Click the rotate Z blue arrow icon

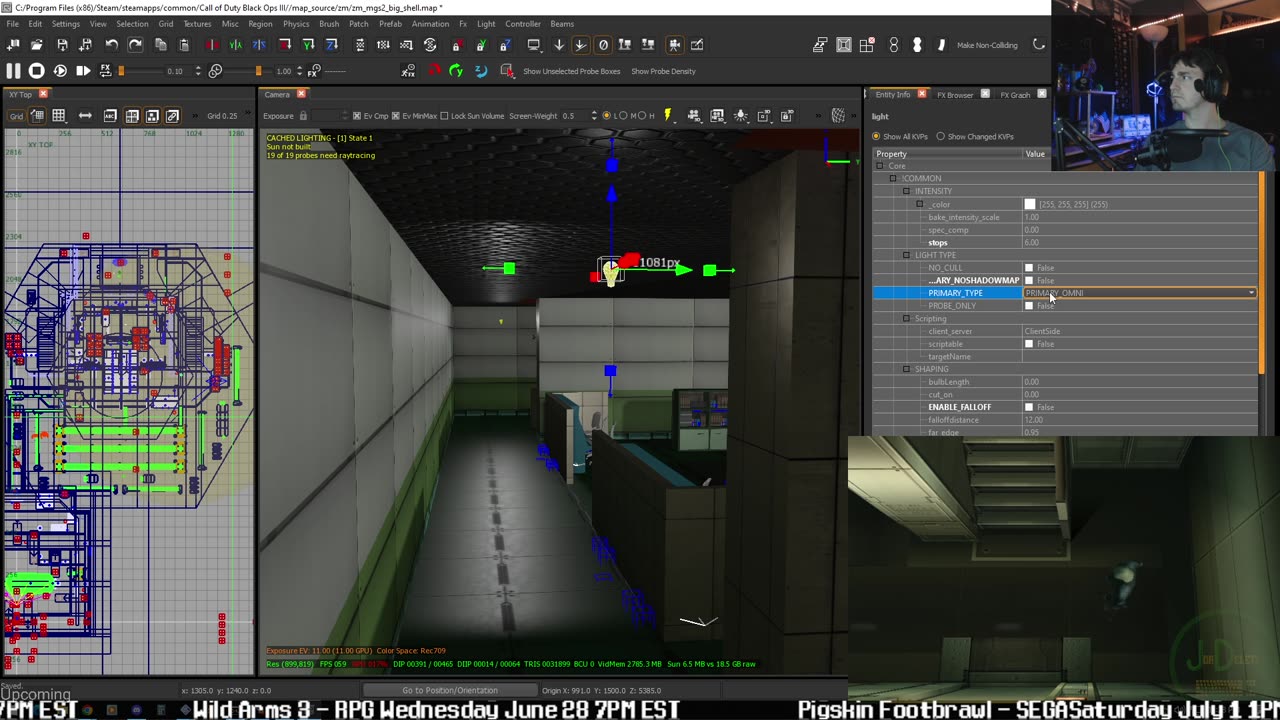point(480,71)
